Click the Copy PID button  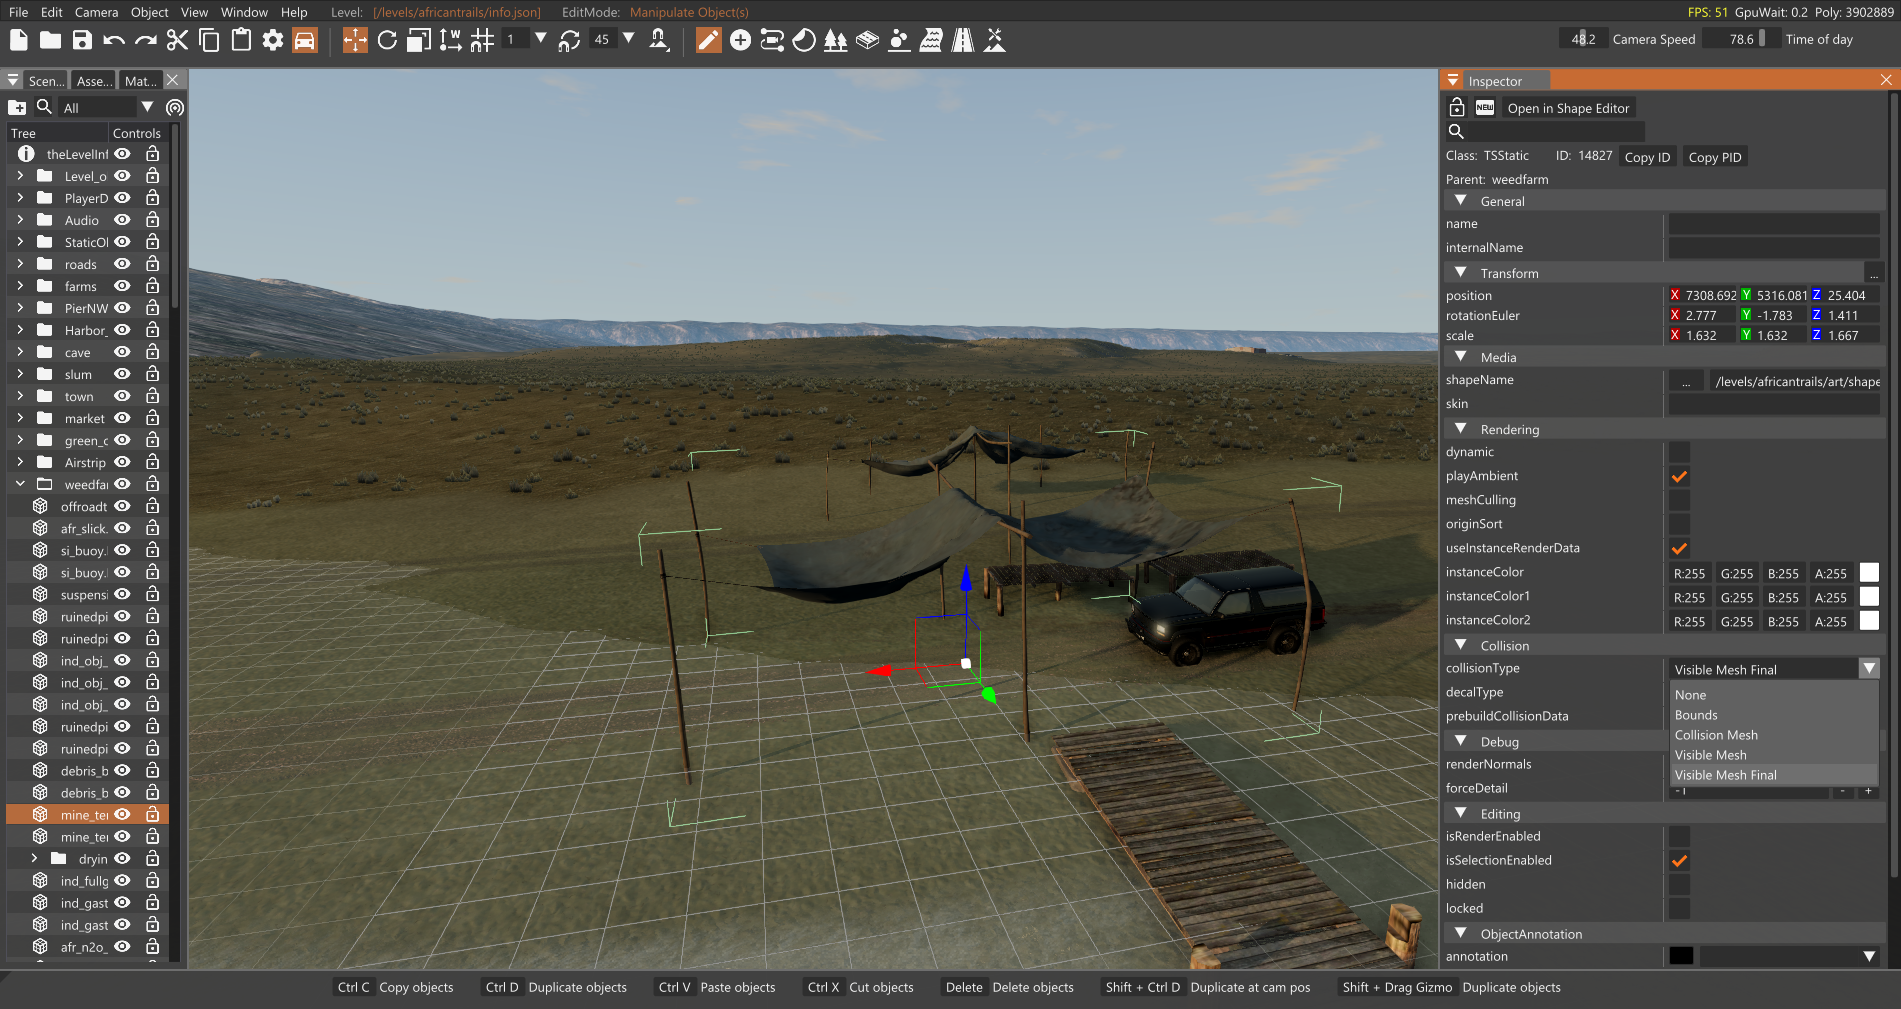(1715, 157)
